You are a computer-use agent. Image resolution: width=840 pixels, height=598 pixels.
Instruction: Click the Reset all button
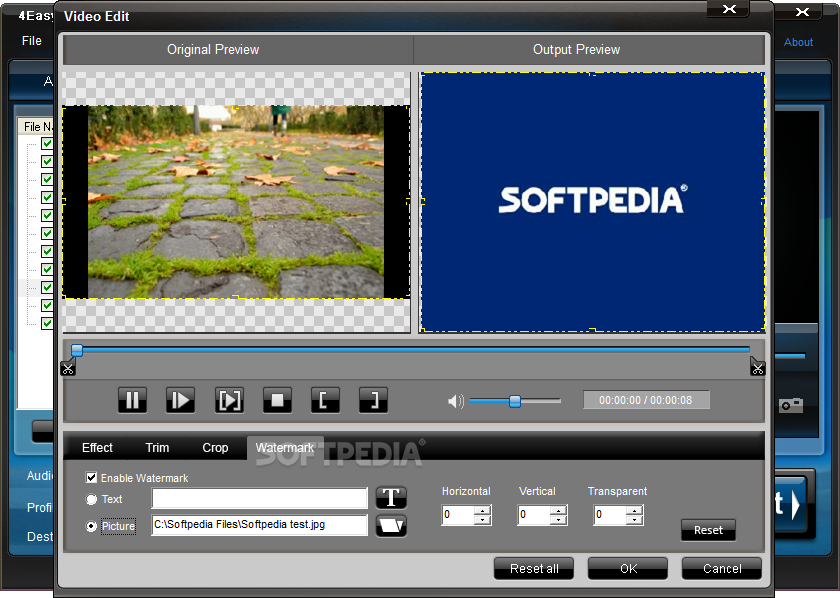point(534,569)
